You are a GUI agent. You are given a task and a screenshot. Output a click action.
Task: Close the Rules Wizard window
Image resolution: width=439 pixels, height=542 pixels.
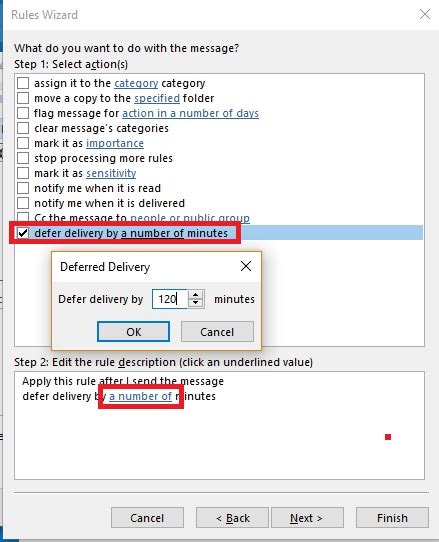click(424, 15)
